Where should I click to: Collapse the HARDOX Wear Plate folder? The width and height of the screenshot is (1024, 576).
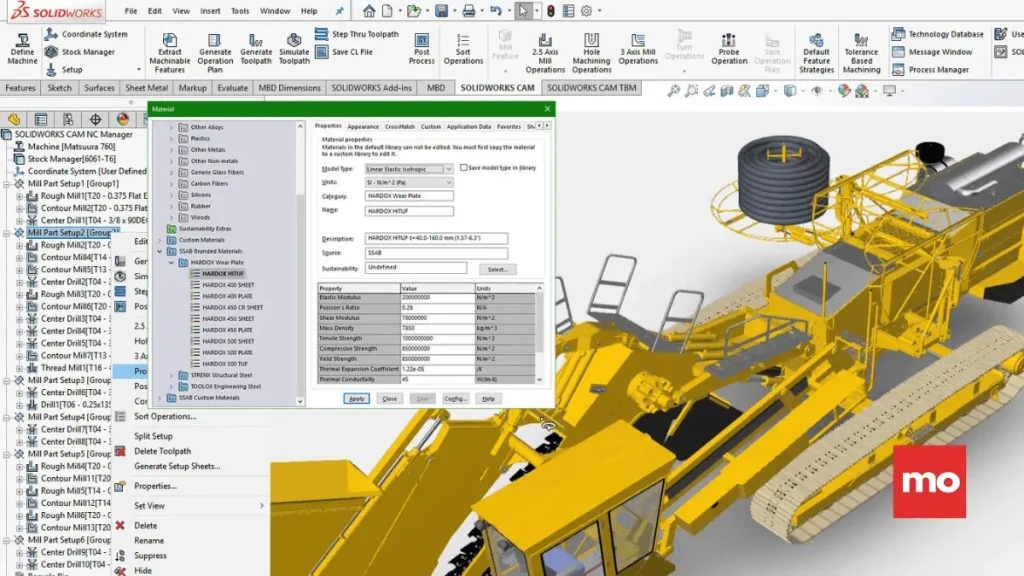click(x=172, y=262)
